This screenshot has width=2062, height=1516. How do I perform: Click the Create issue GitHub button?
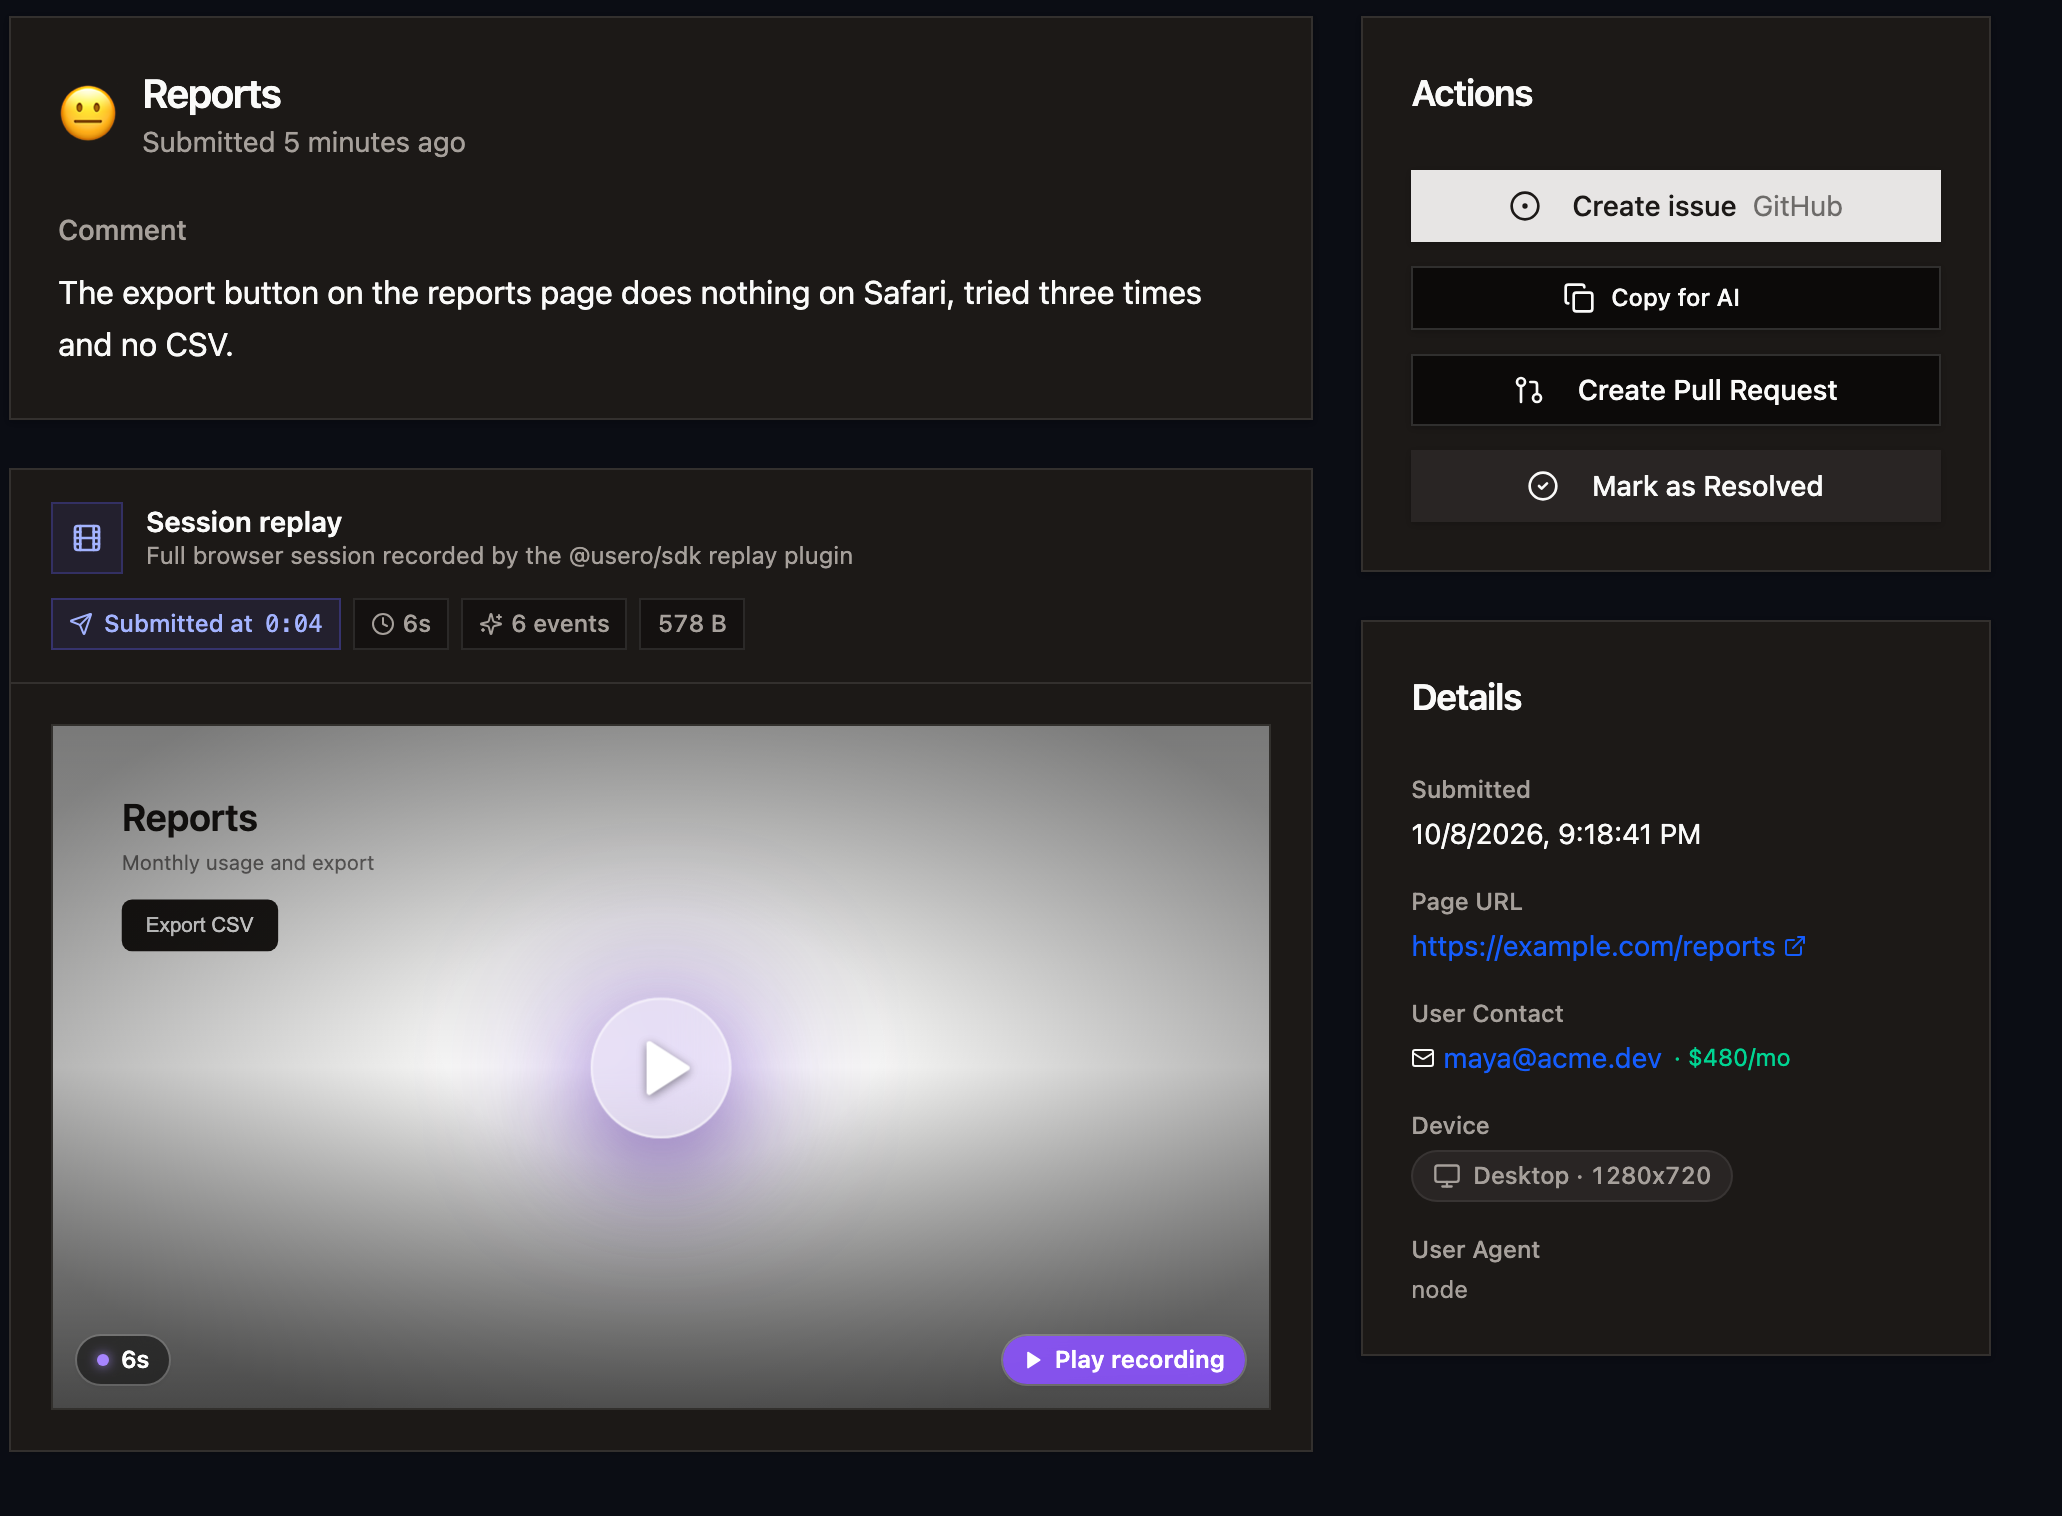tap(1675, 206)
